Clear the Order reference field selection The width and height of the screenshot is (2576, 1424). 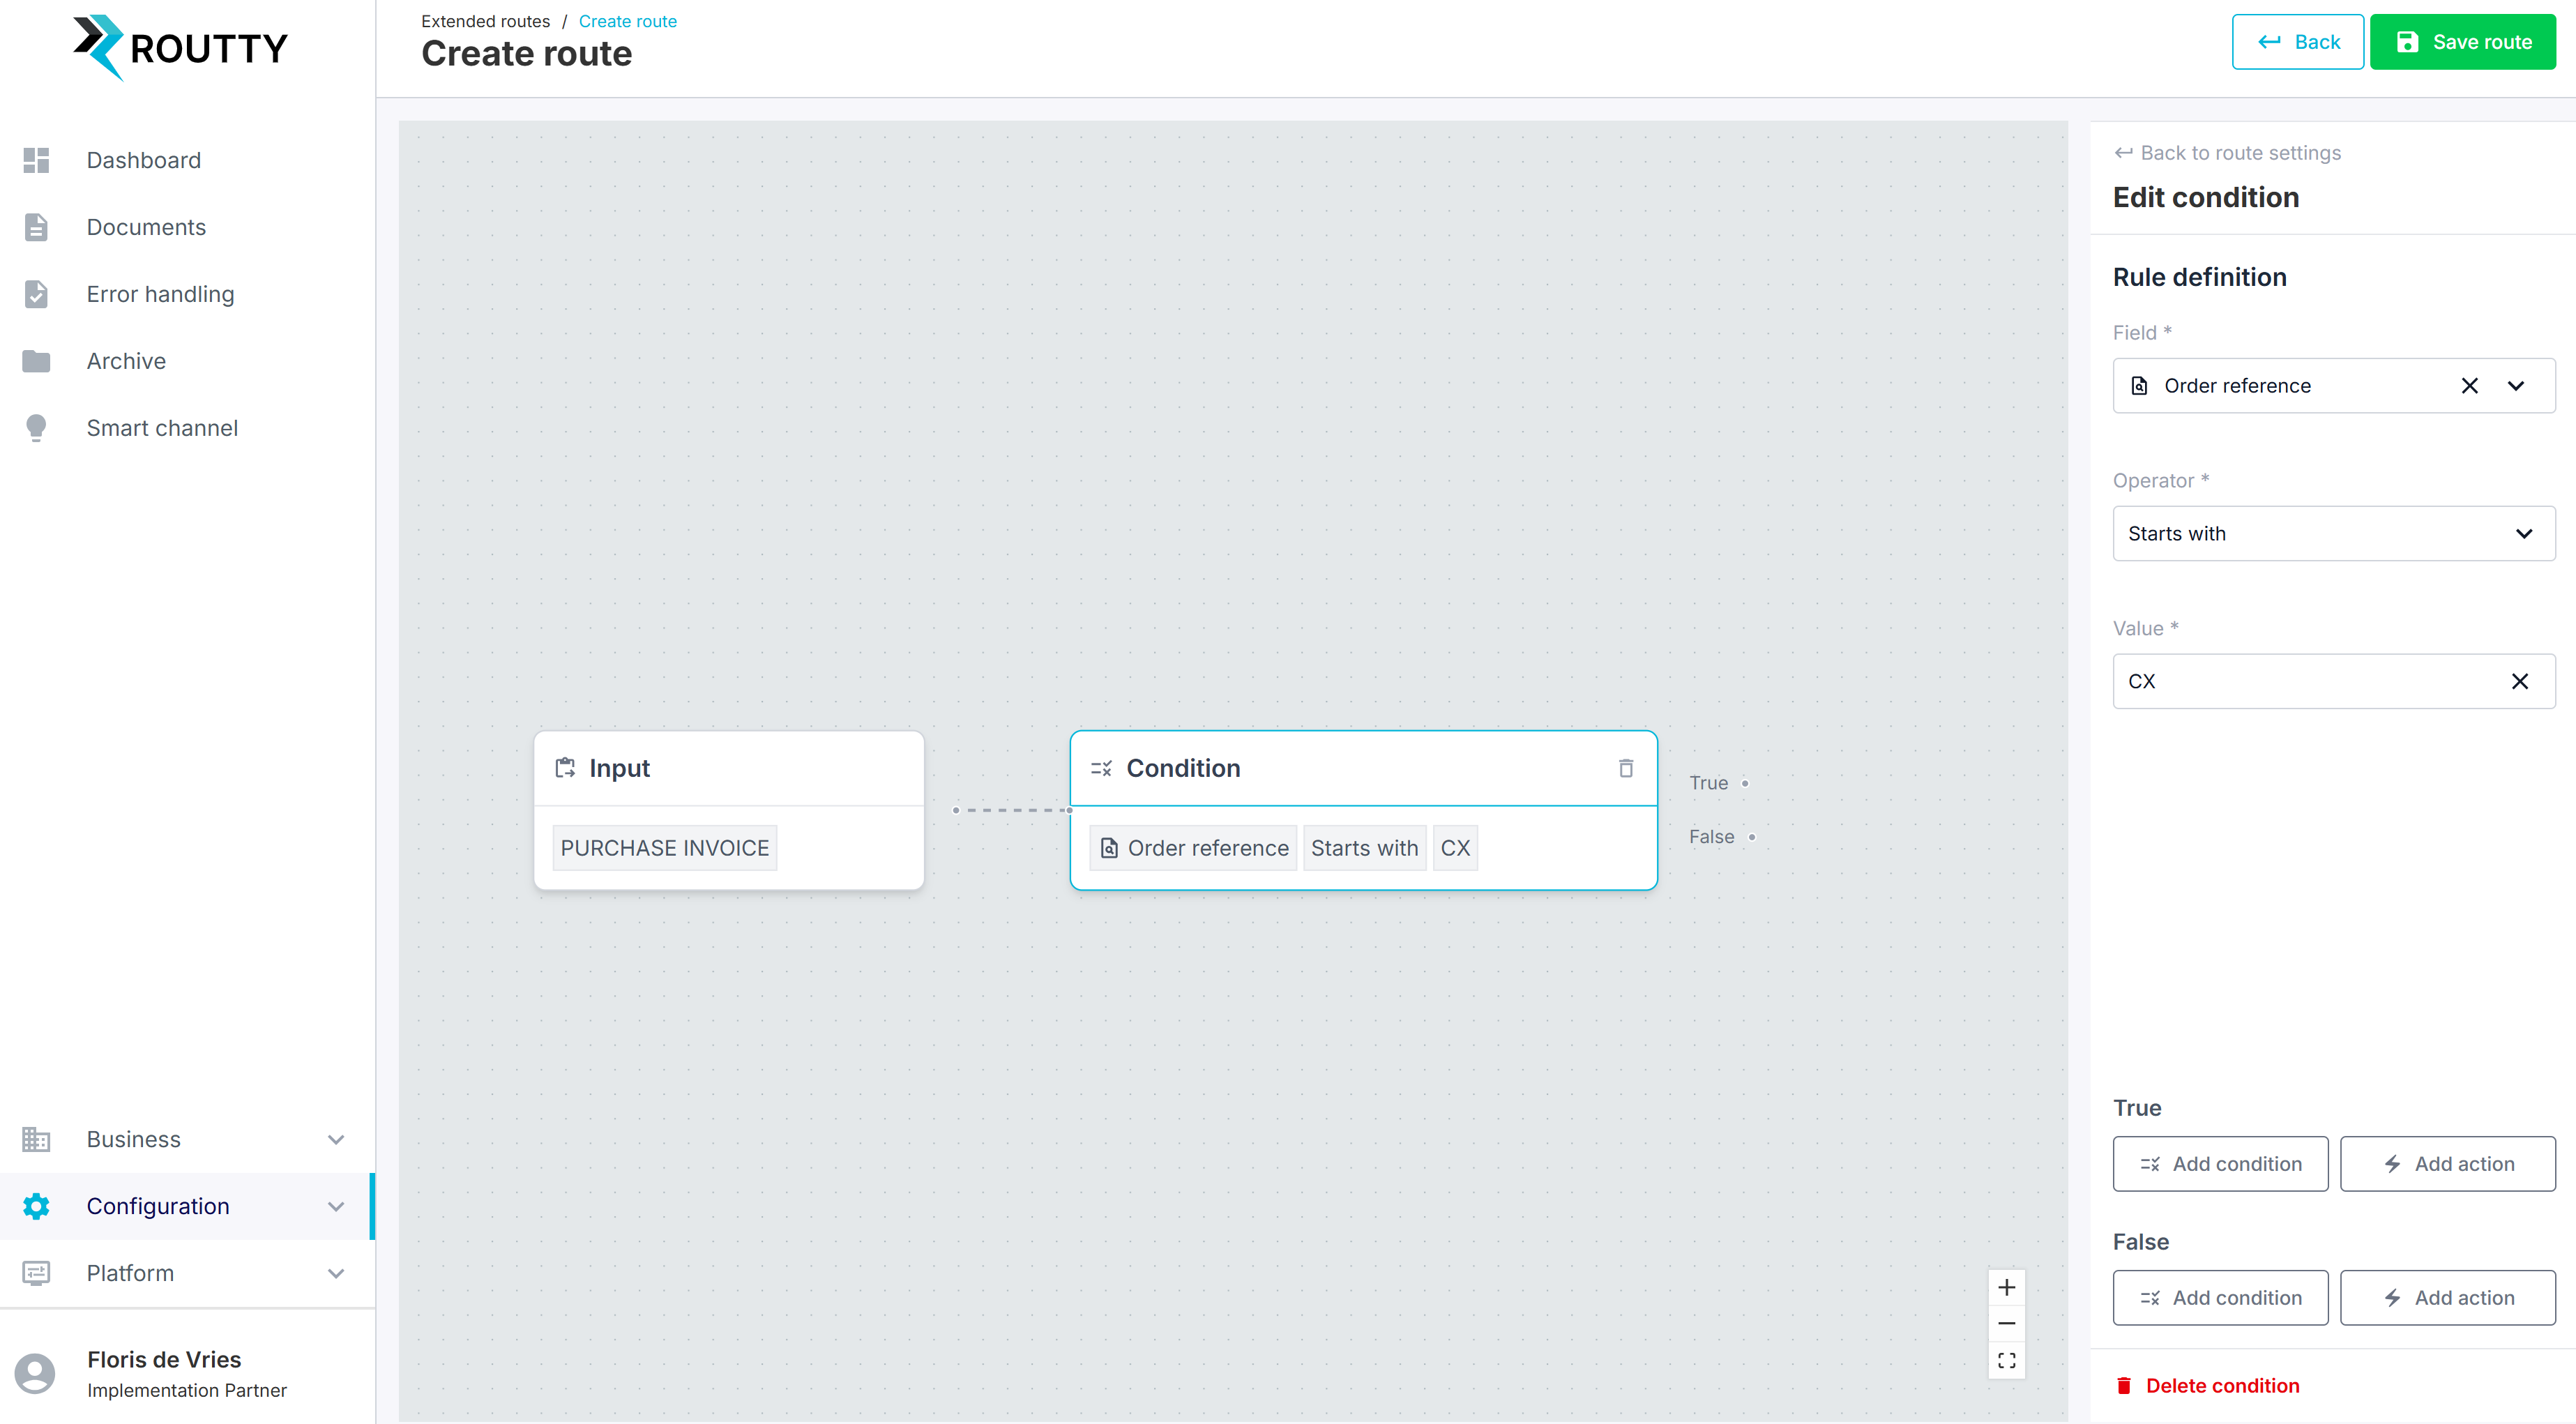click(2469, 386)
